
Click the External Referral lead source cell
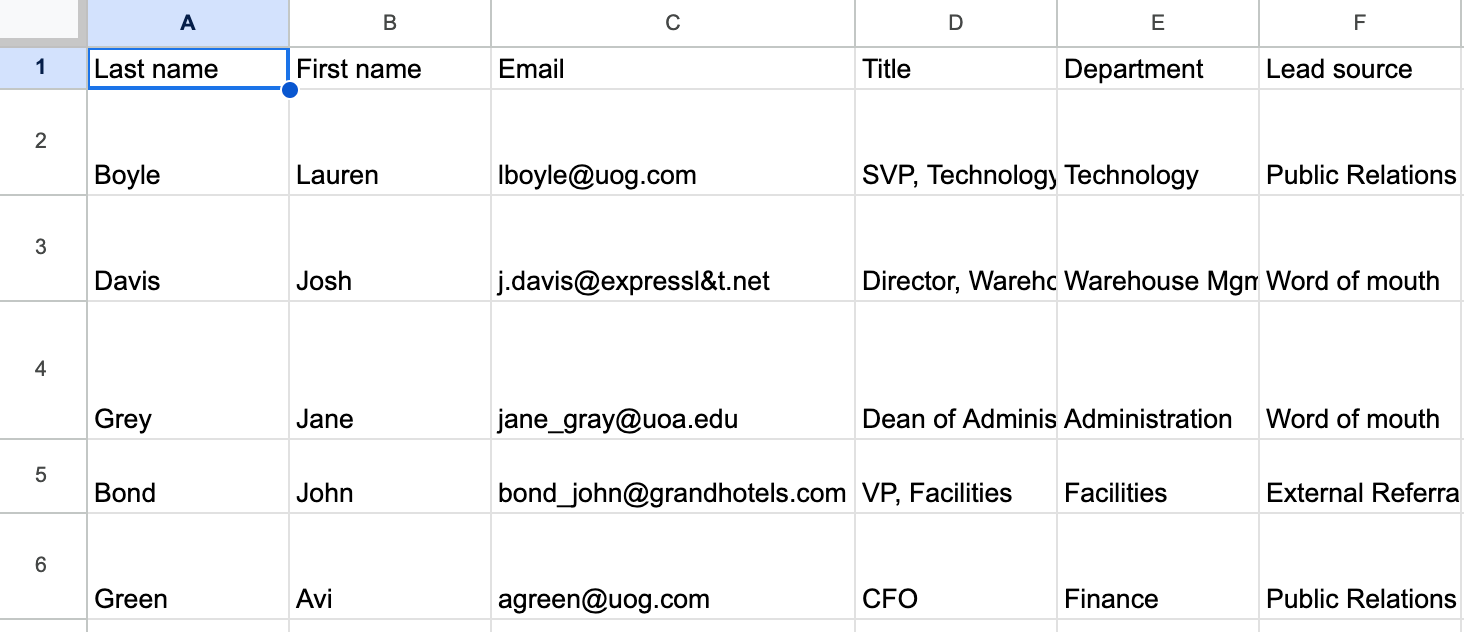tap(1361, 493)
